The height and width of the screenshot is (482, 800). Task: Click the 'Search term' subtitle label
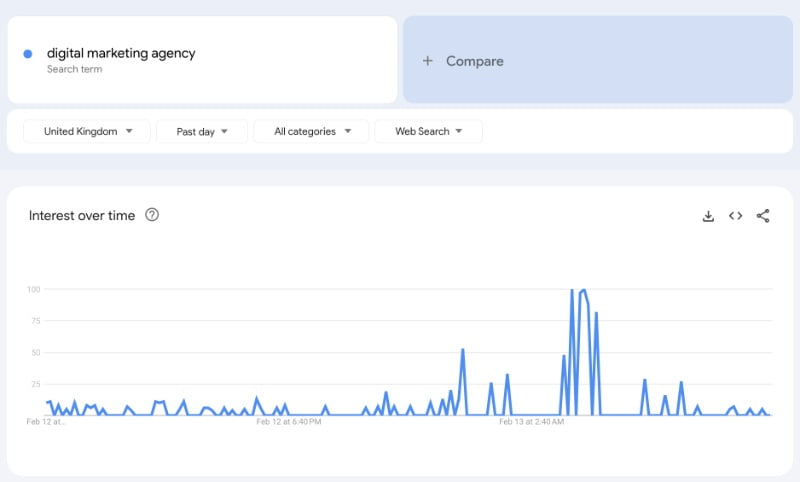coord(74,70)
